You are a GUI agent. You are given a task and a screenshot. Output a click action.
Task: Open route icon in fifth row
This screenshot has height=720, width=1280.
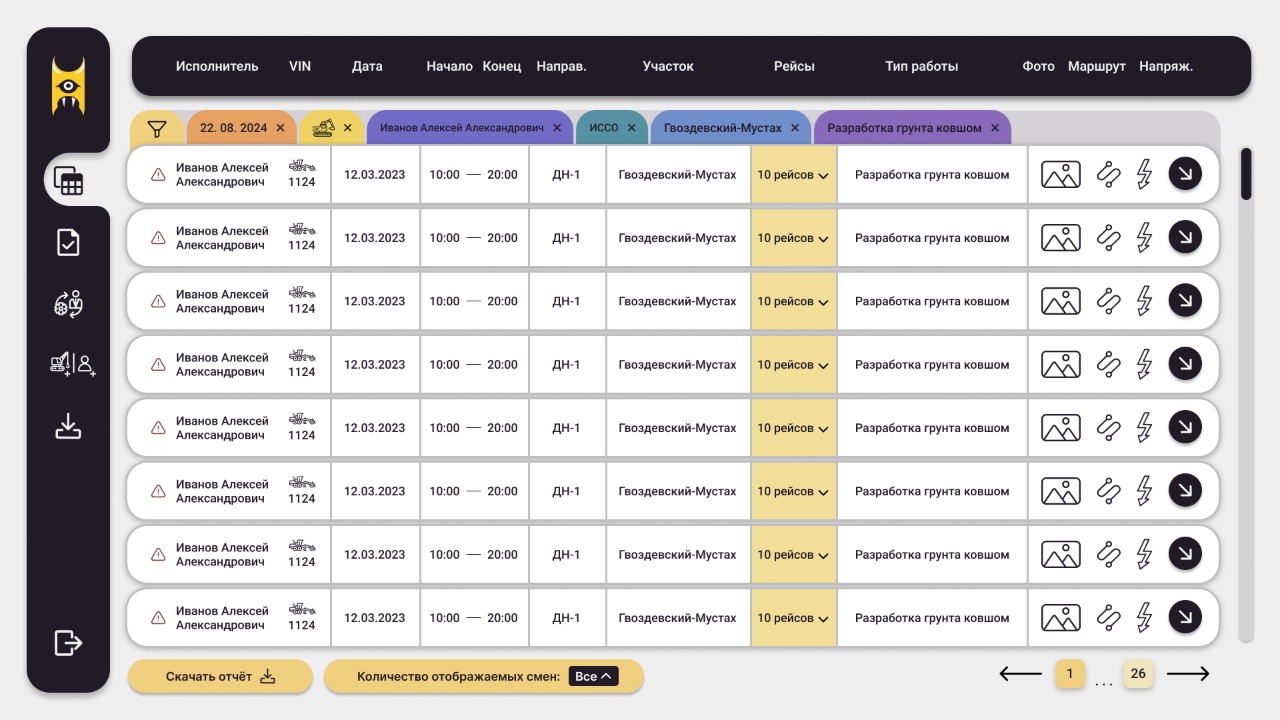click(x=1108, y=428)
